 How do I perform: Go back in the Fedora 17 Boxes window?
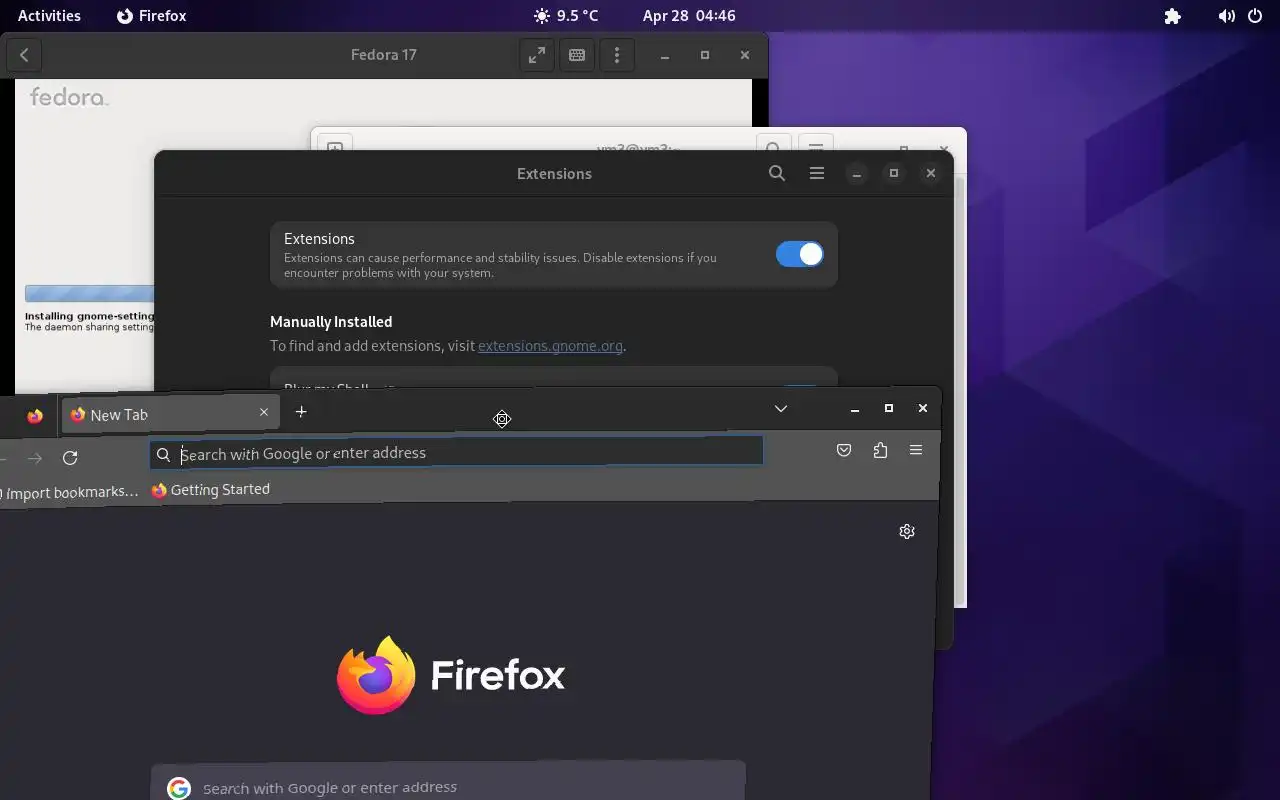(24, 55)
